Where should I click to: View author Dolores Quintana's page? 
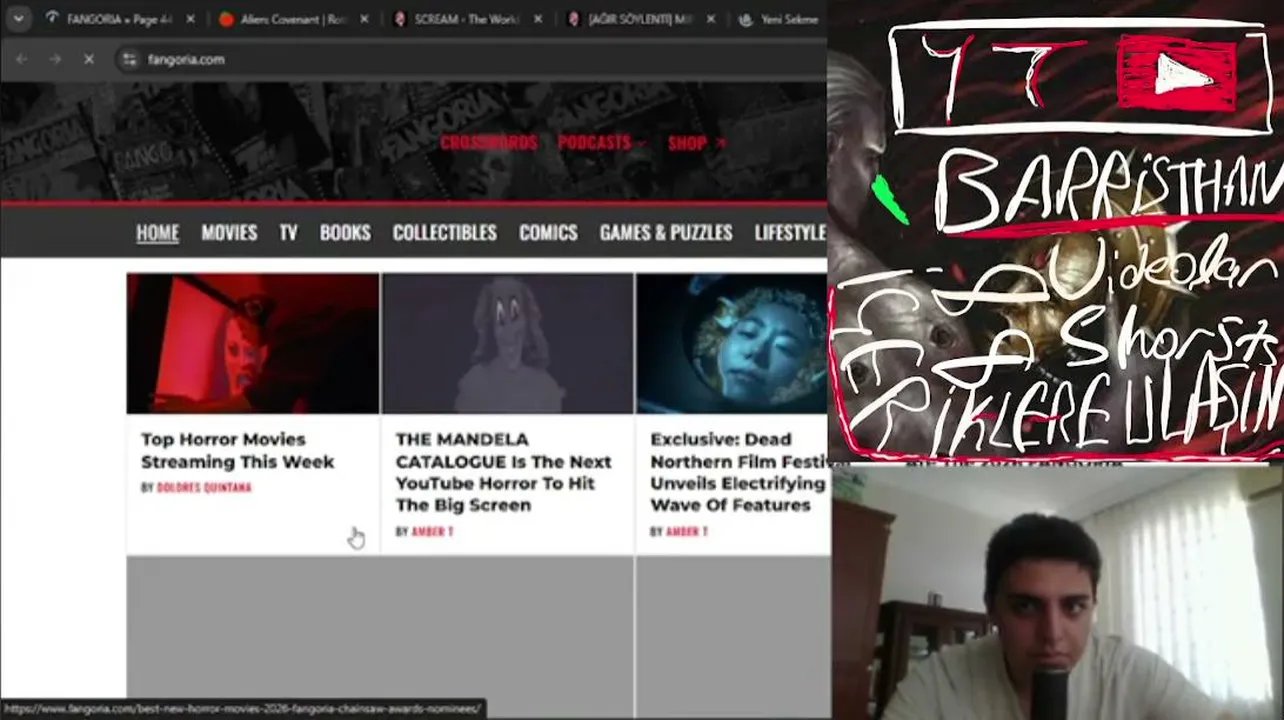click(x=204, y=488)
